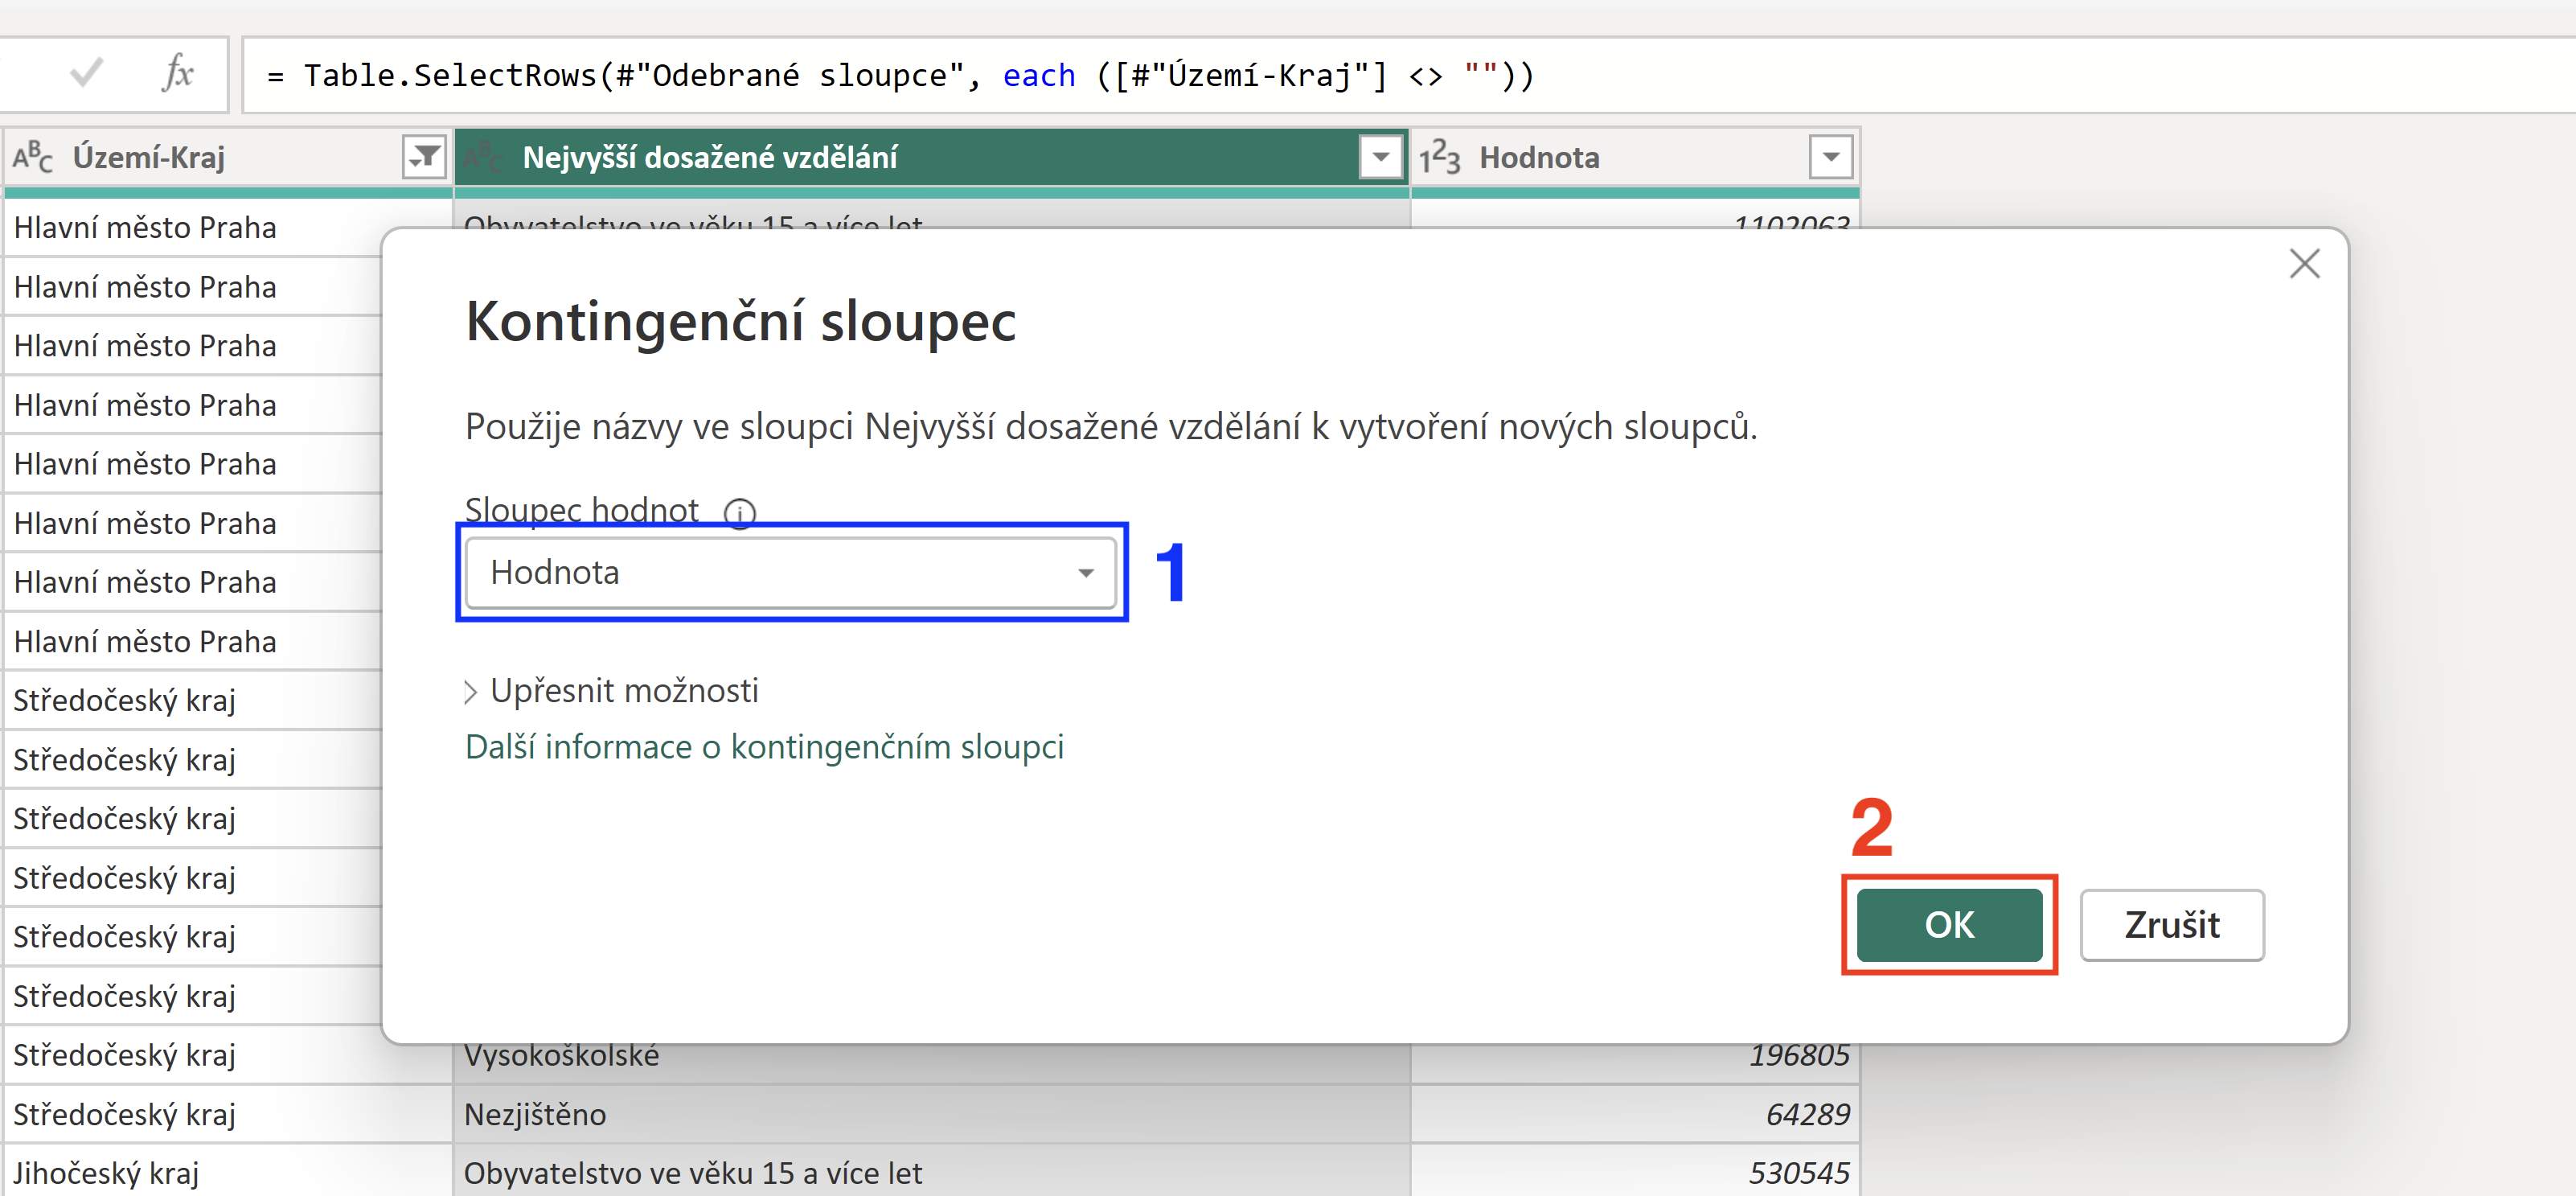
Task: Open the Území-Kraj column filter button
Action: click(x=424, y=157)
